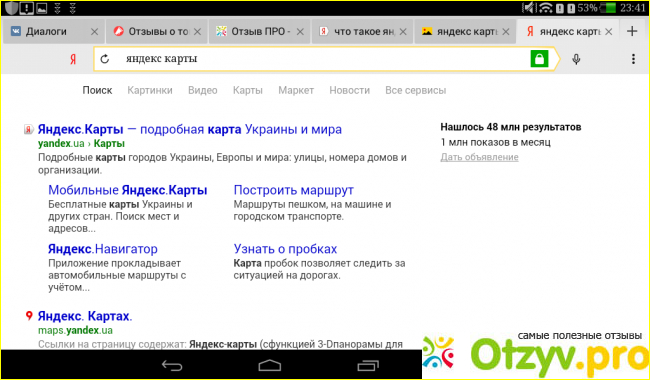This screenshot has height=380, width=650.
Task: Tap the battery indicator at 53%
Action: pyautogui.click(x=609, y=8)
